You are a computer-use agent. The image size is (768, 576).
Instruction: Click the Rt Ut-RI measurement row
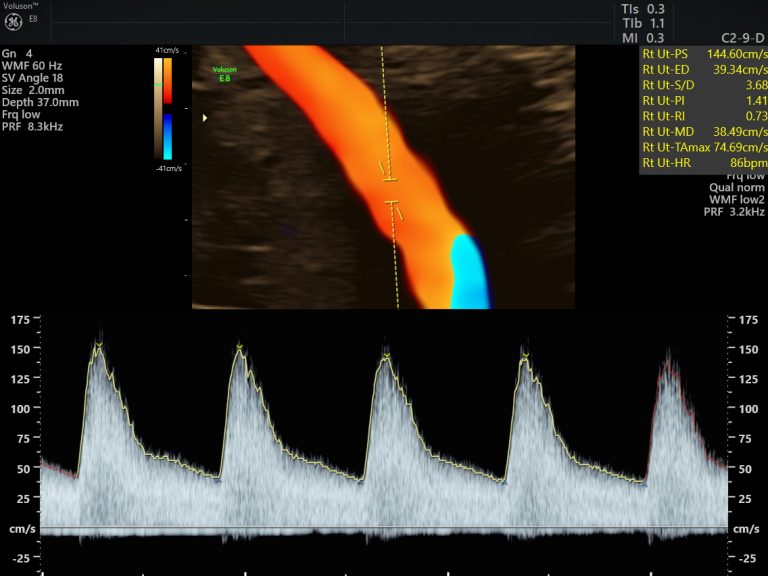701,116
